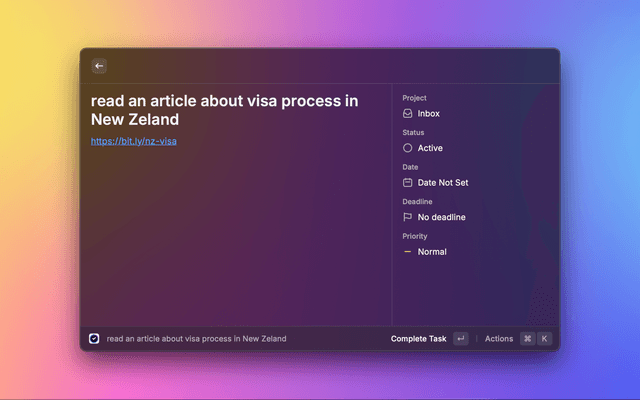
Task: Click the back arrow button
Action: click(x=99, y=66)
